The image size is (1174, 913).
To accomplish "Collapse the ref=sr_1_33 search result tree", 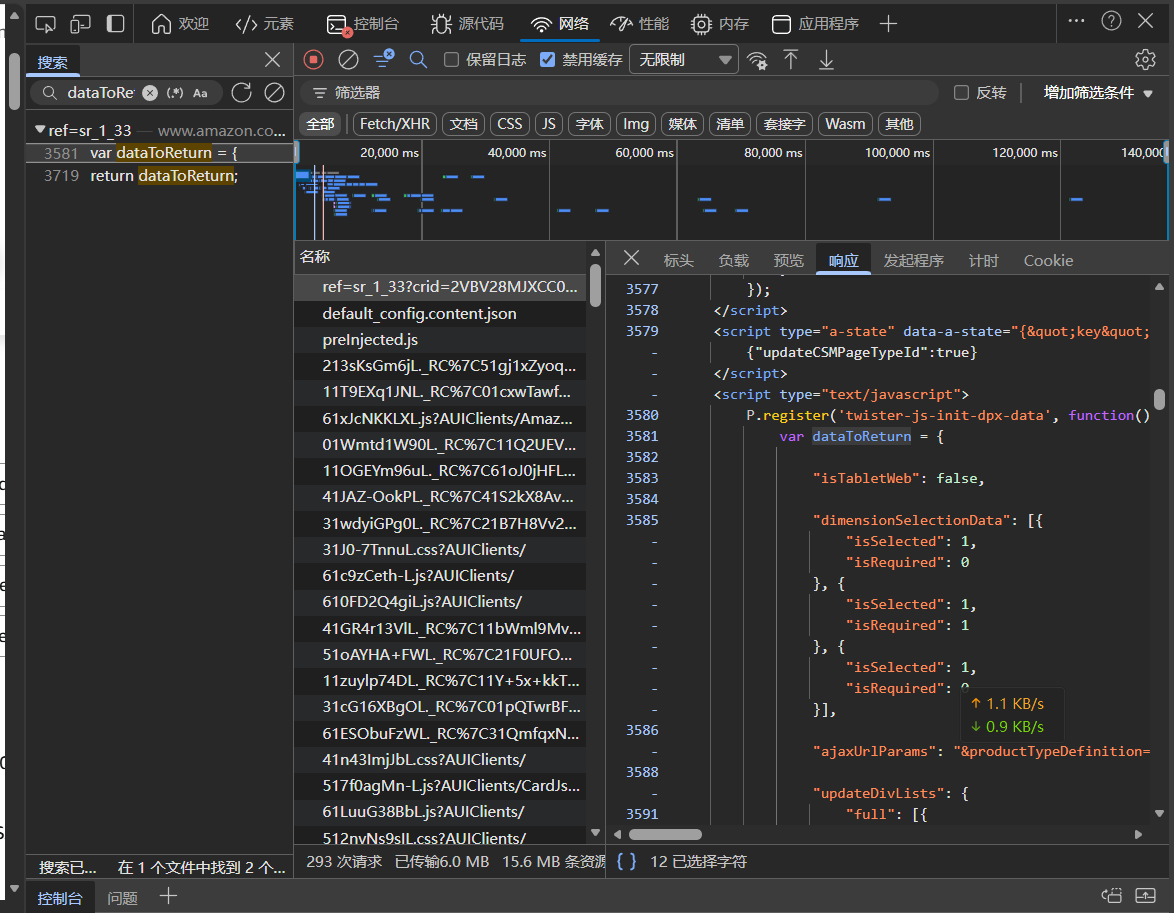I will (x=39, y=130).
